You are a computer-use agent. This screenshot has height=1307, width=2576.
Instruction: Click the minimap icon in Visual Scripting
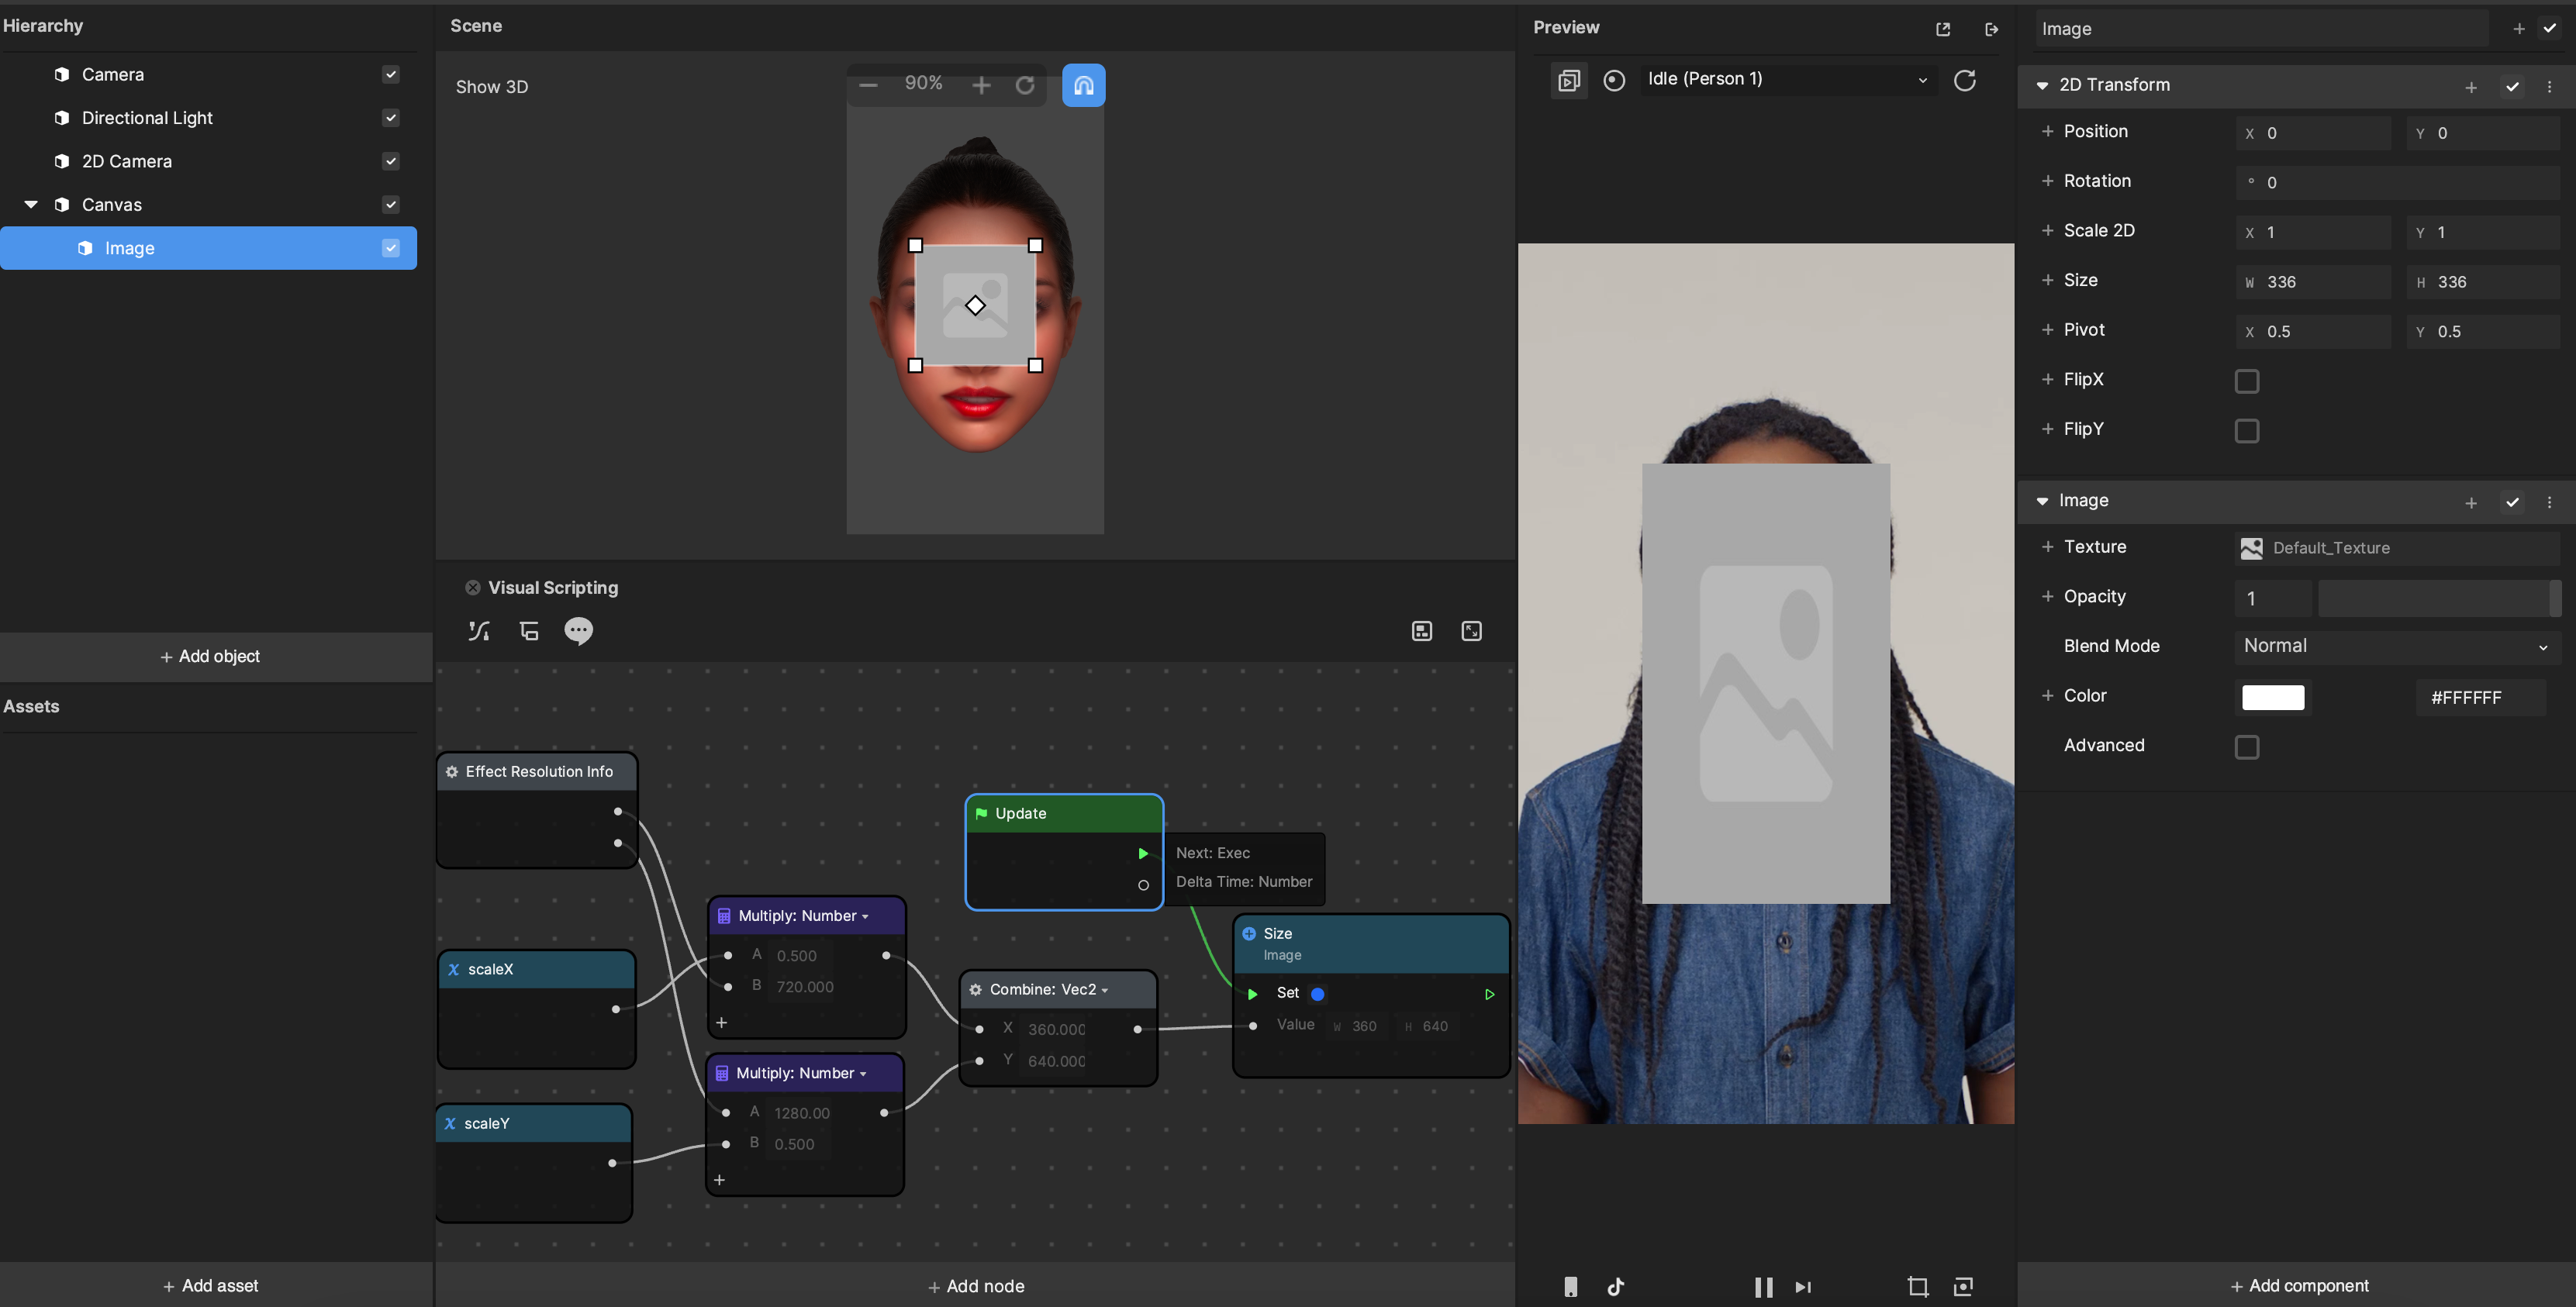1422,631
